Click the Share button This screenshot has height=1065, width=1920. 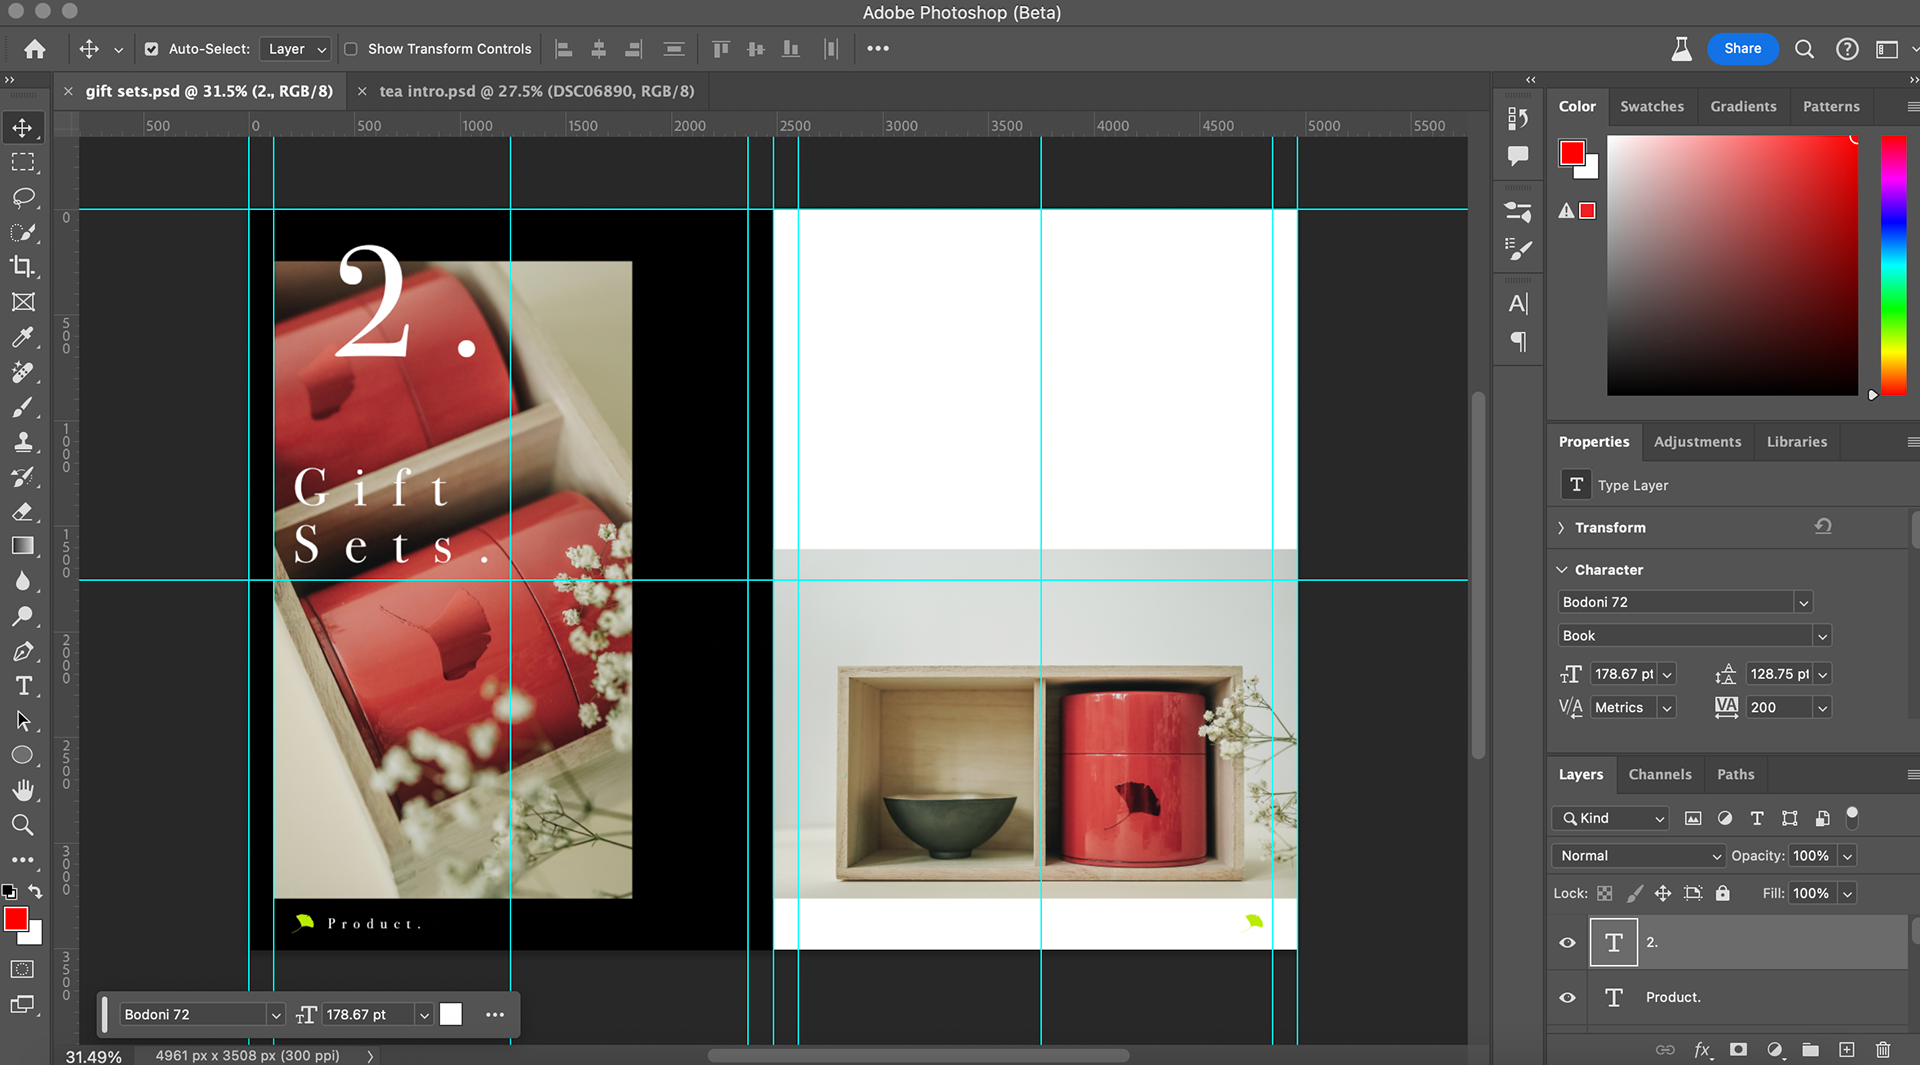coord(1742,48)
